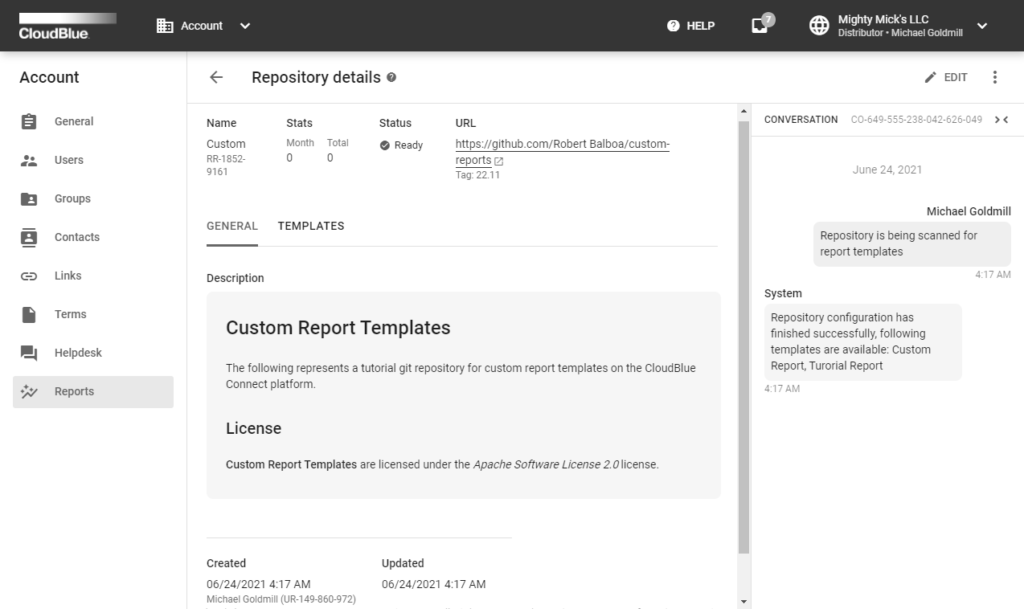Screen dimensions: 1024x609
Task: Select the Terms document icon
Action: coord(31,314)
